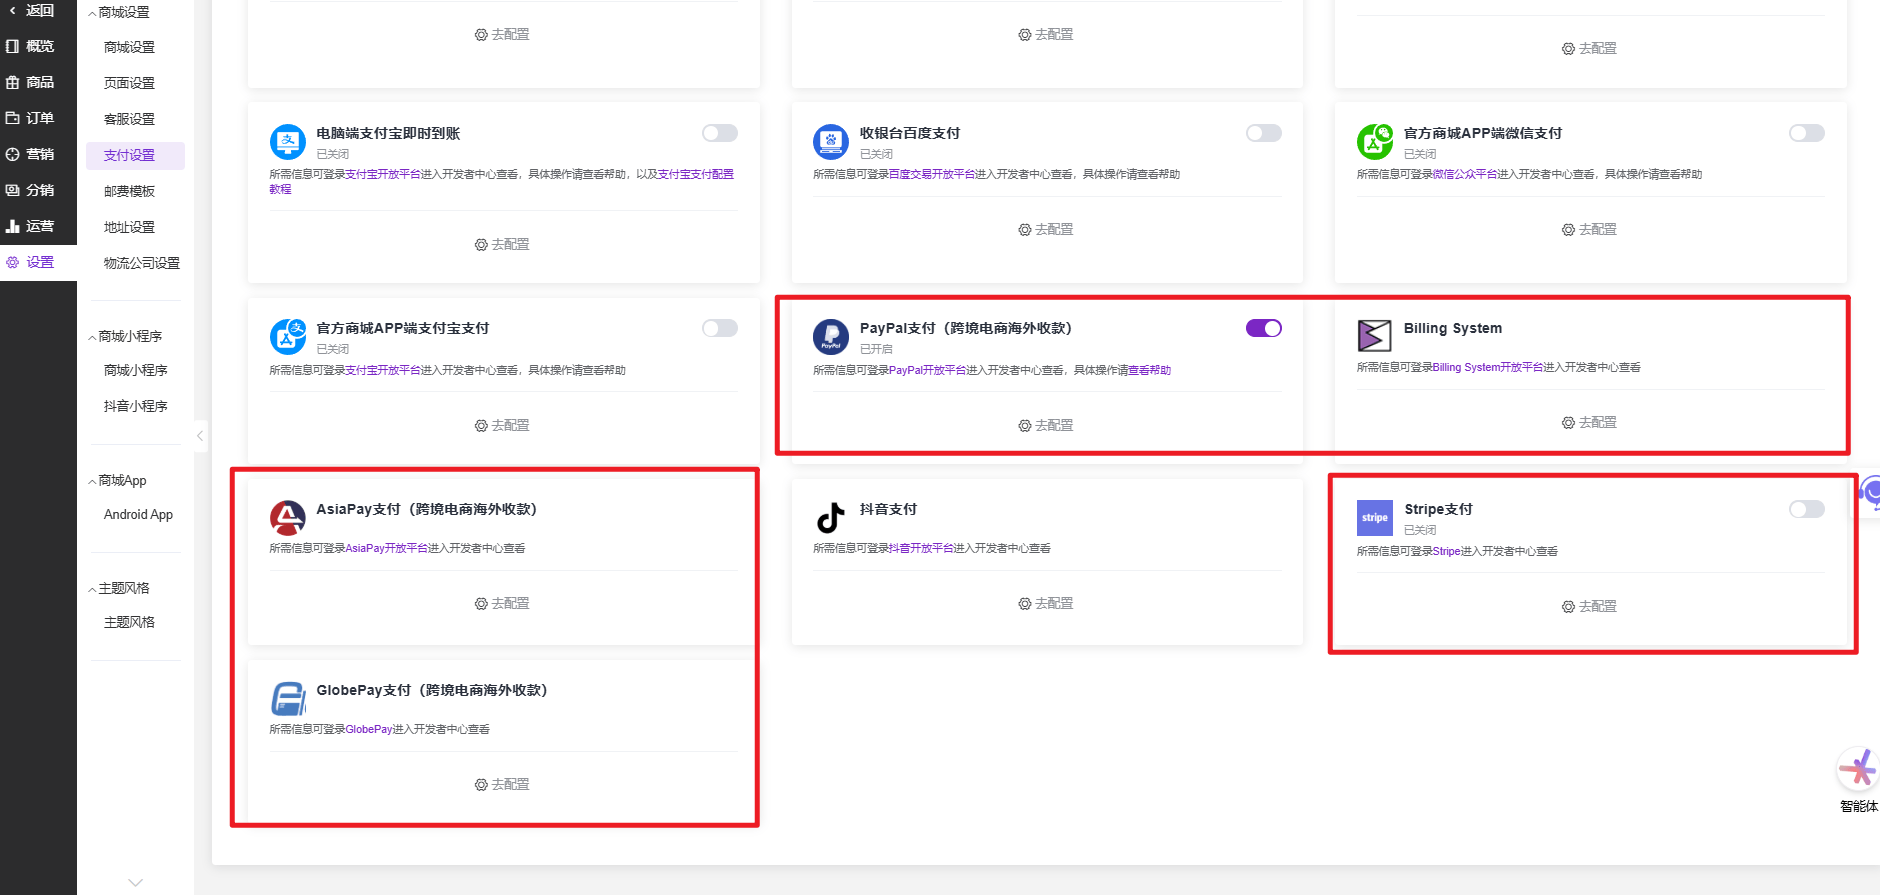Collapse the 商城小程序 section header
This screenshot has height=895, width=1880.
tap(126, 336)
